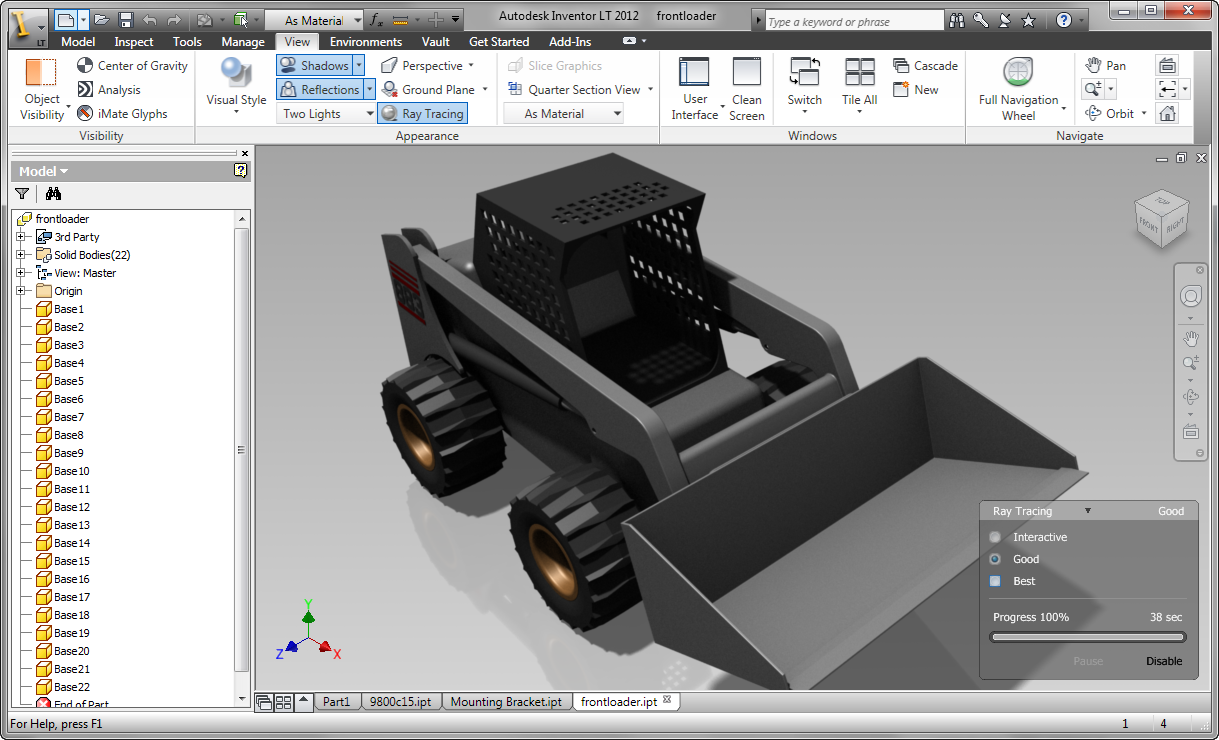Click the find binoculars icon in Model panel
The height and width of the screenshot is (740, 1219).
pyautogui.click(x=54, y=194)
